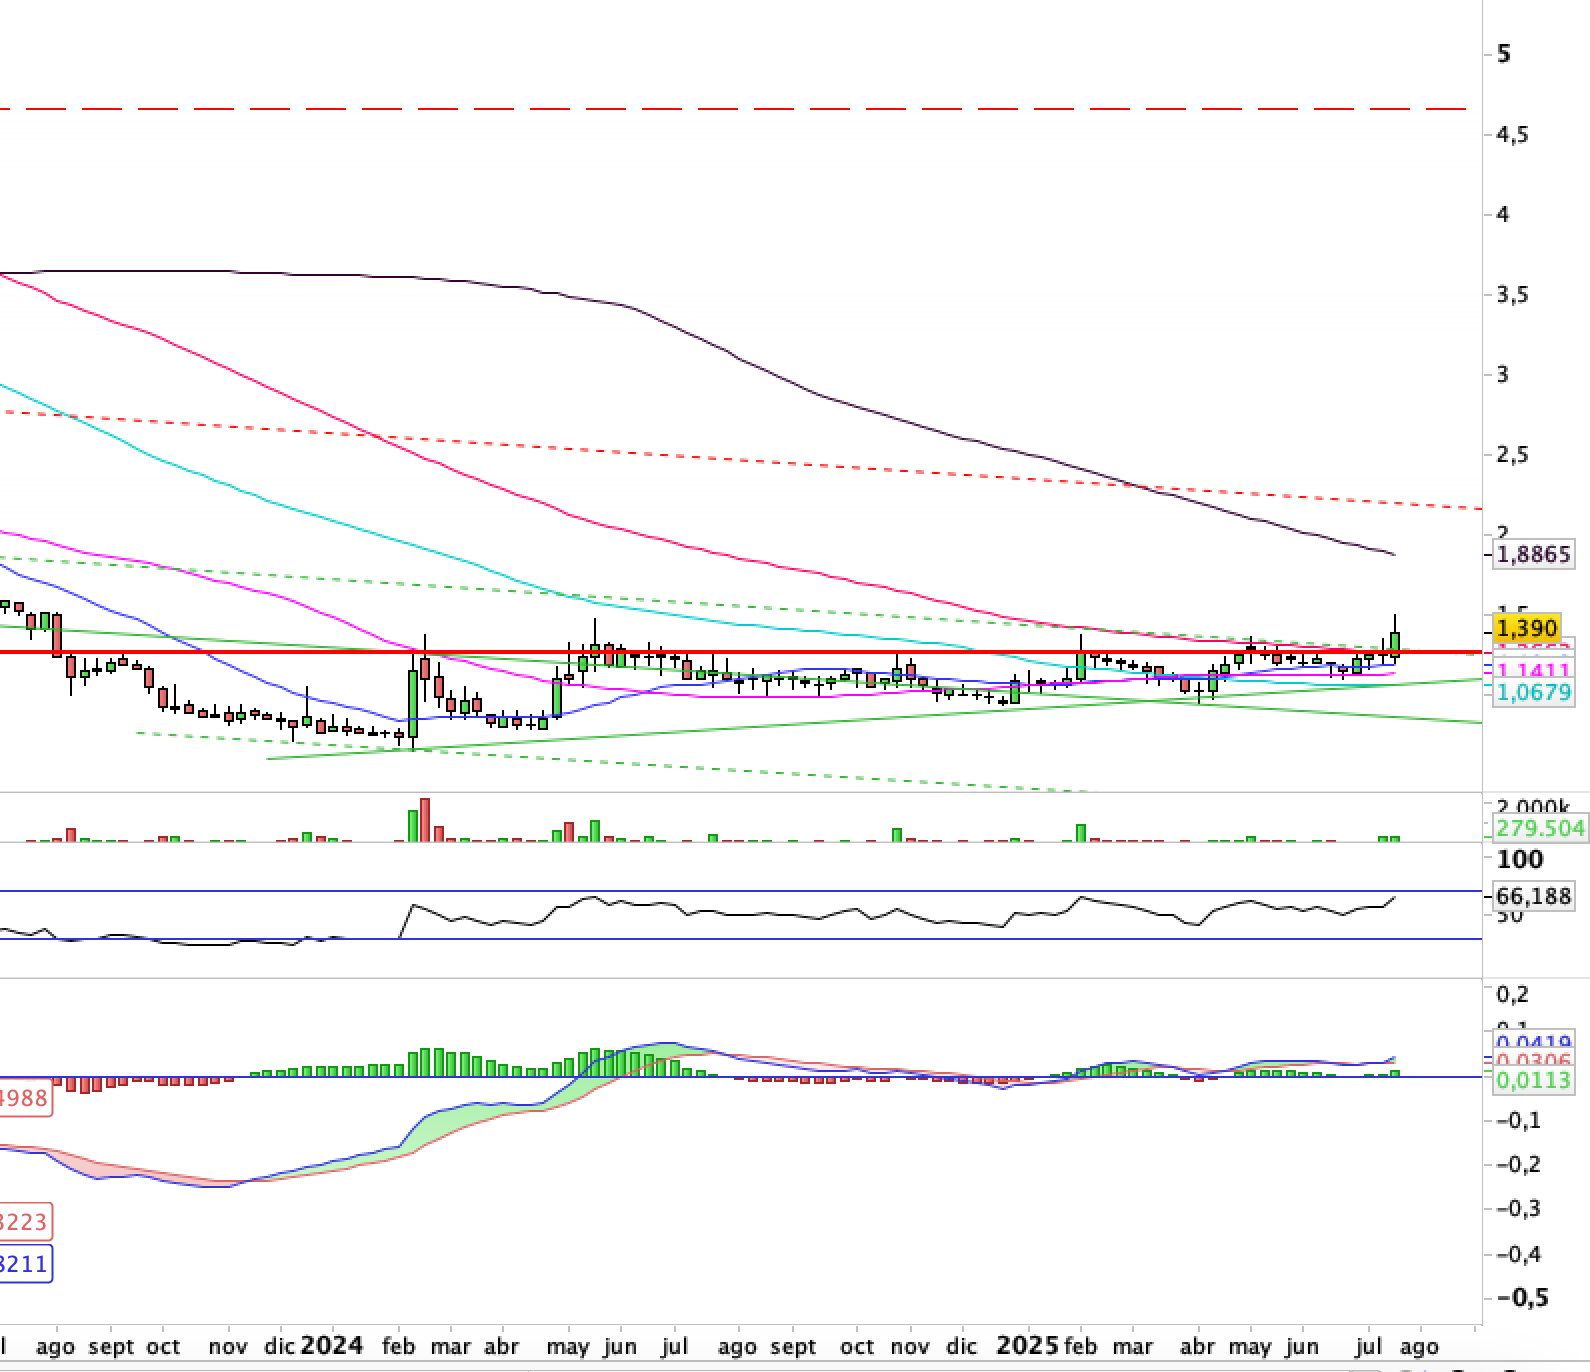Click the yellow 1,390 current price label
Screen dimensions: 1590x1372
point(1526,628)
